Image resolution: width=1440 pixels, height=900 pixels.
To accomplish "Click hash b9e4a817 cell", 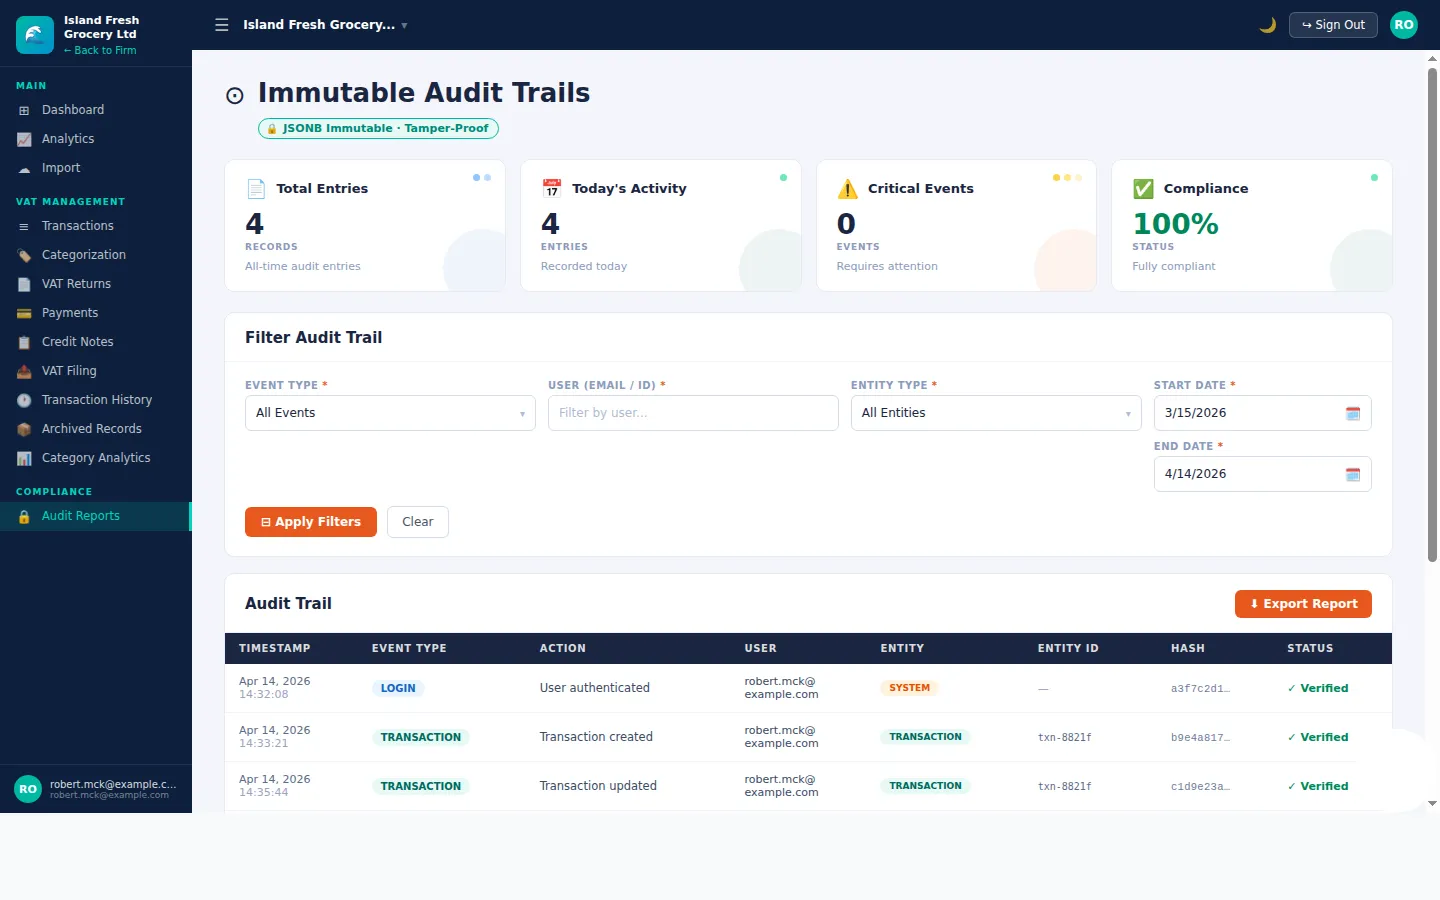I will tap(1200, 738).
